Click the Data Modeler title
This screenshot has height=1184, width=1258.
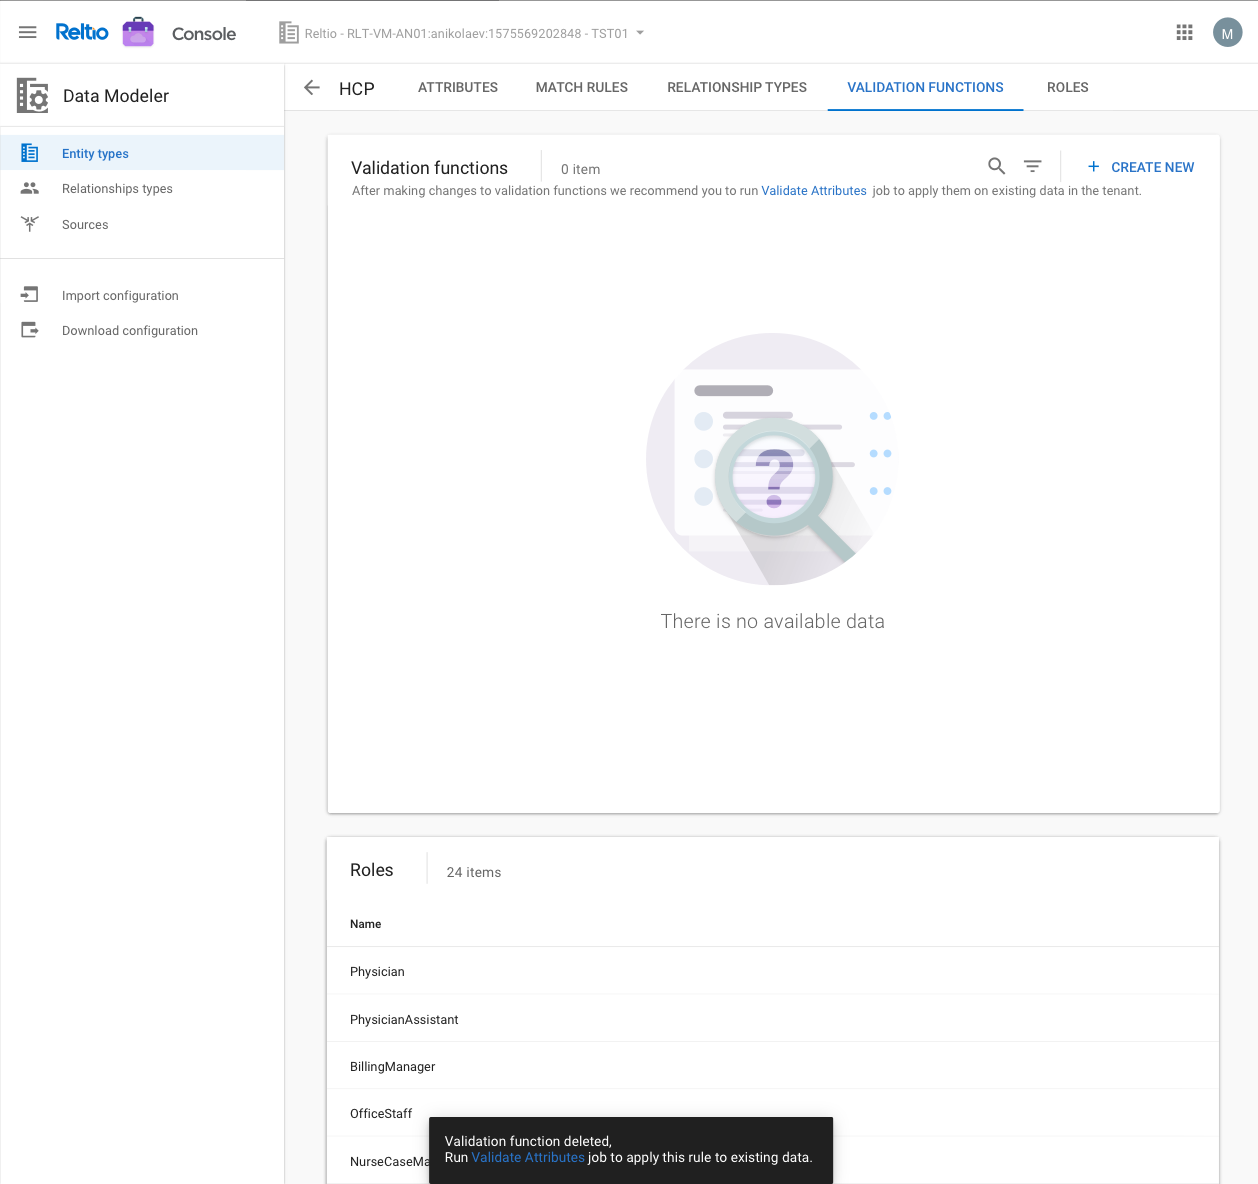[116, 96]
